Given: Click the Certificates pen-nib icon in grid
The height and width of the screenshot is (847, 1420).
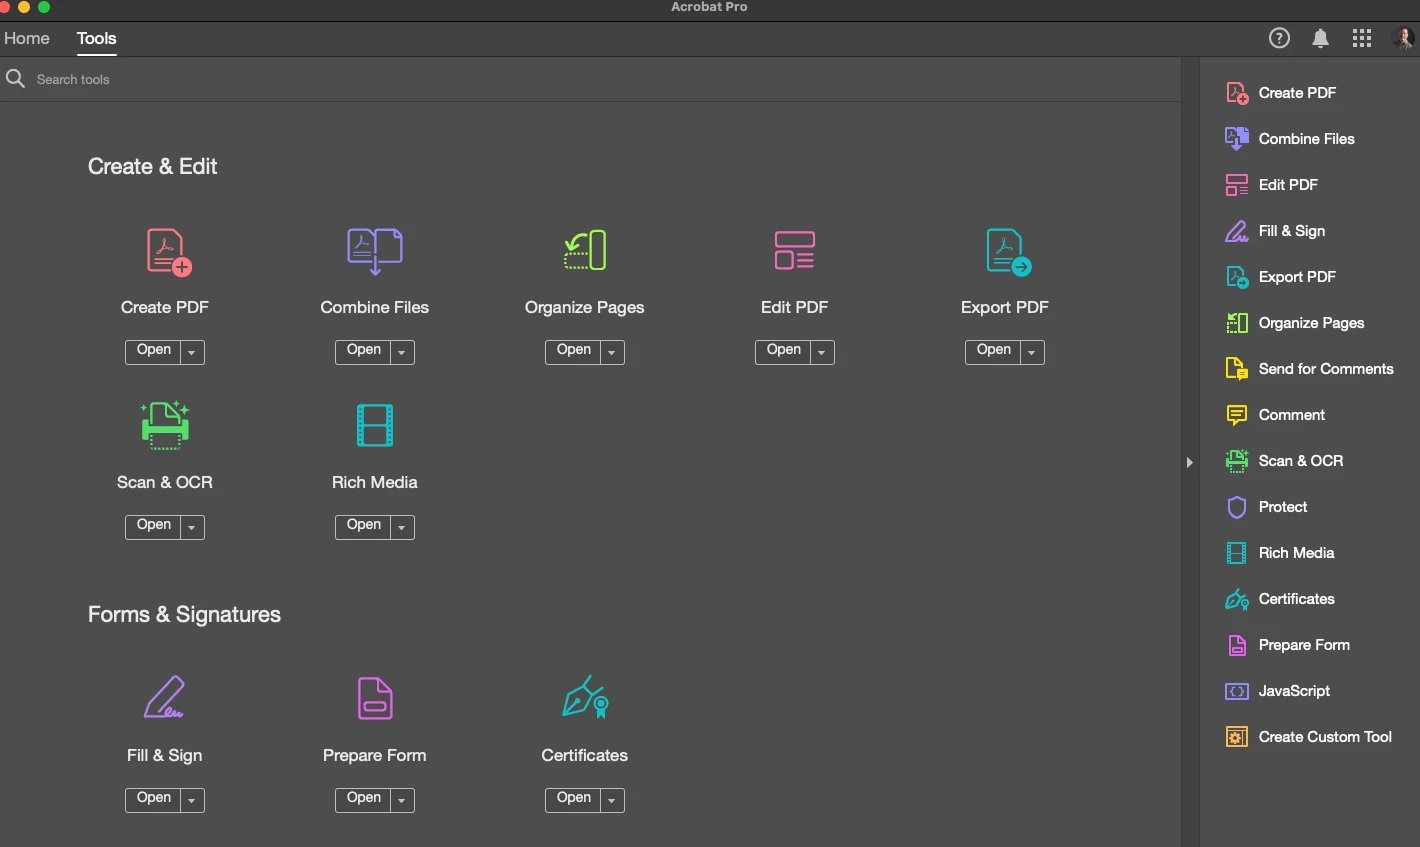Looking at the screenshot, I should point(585,697).
